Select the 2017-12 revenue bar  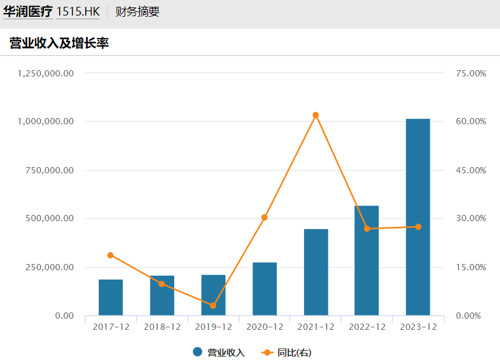(x=111, y=297)
